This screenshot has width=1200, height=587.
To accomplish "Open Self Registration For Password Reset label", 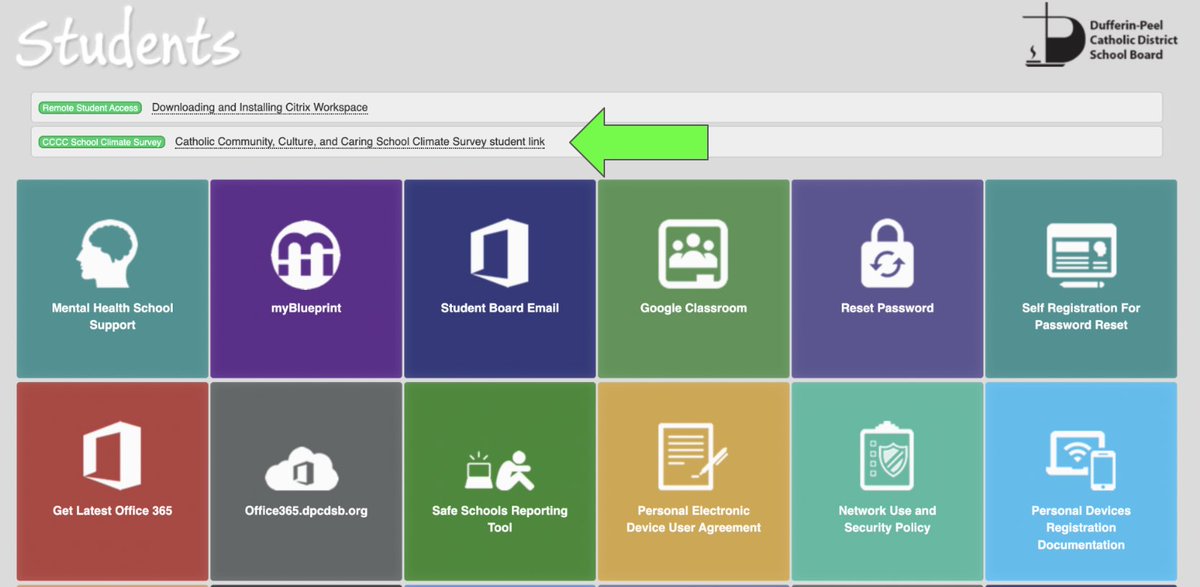I will 1081,316.
